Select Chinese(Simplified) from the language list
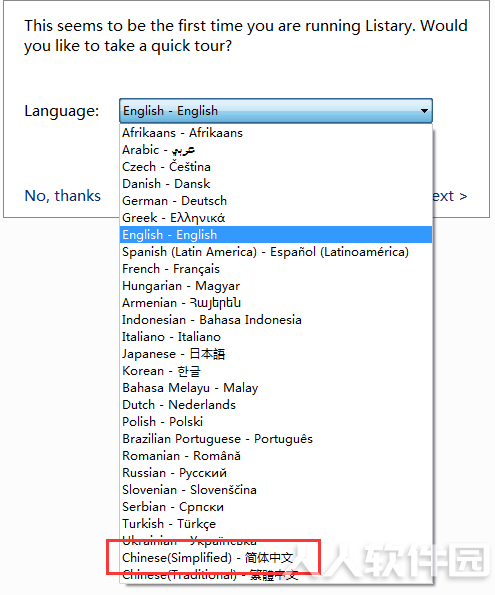495x595 pixels. (276, 557)
